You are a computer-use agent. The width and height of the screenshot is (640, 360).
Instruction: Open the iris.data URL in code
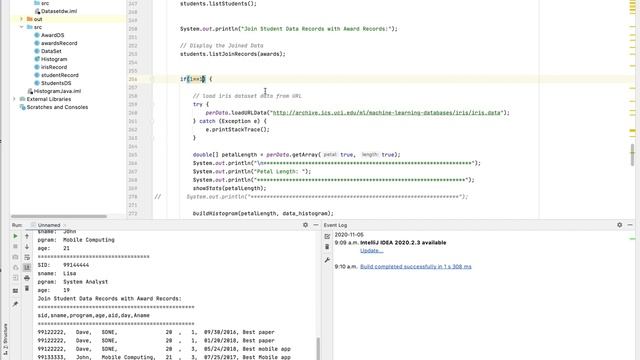point(387,113)
